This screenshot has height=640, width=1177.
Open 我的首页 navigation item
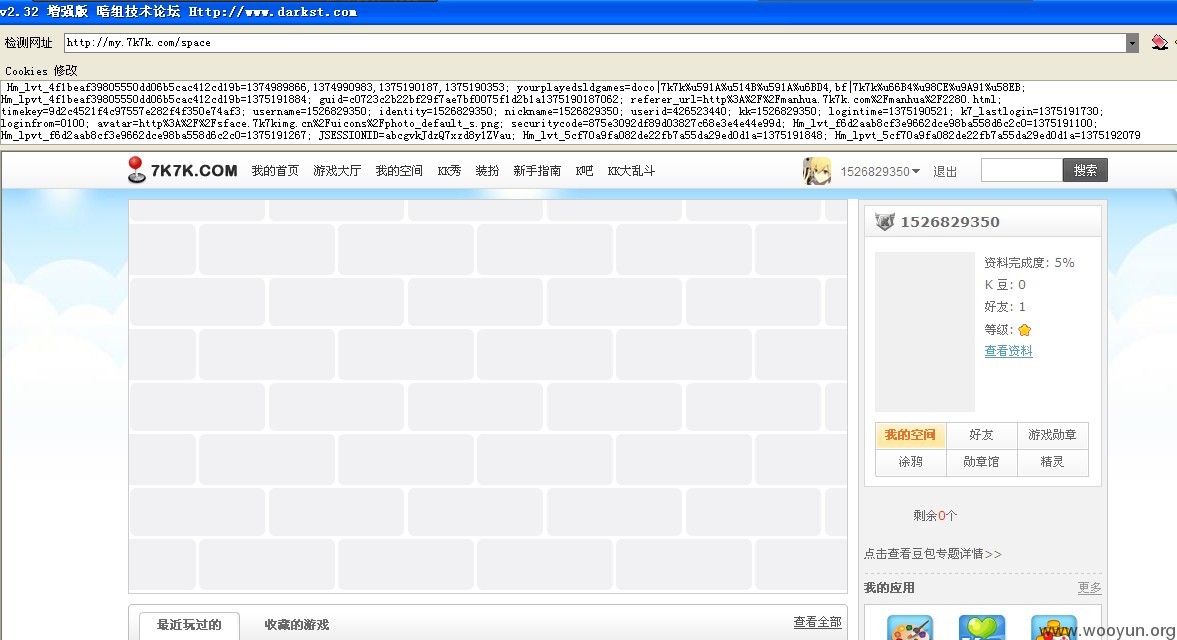click(275, 171)
